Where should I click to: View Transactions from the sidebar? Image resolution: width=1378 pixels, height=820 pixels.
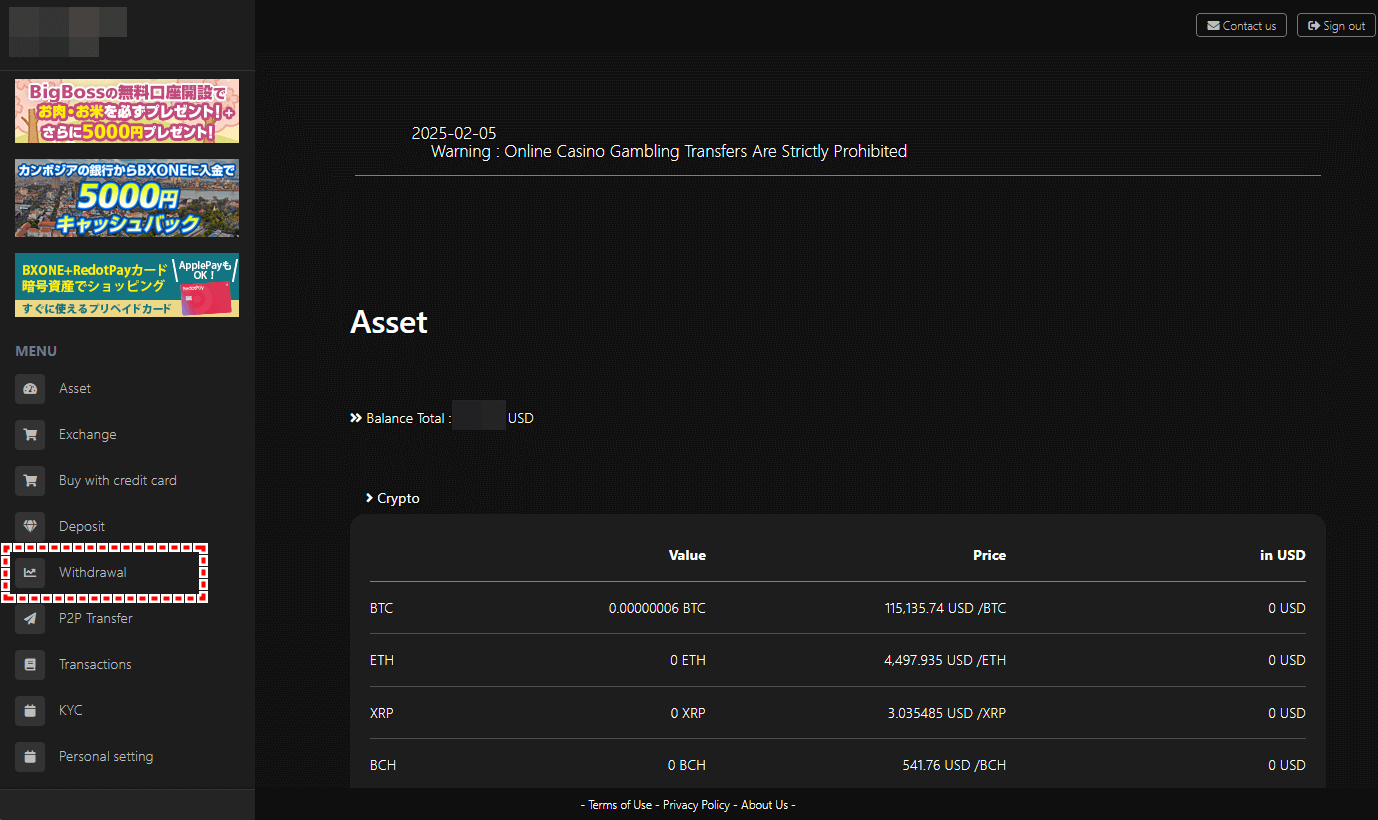95,665
